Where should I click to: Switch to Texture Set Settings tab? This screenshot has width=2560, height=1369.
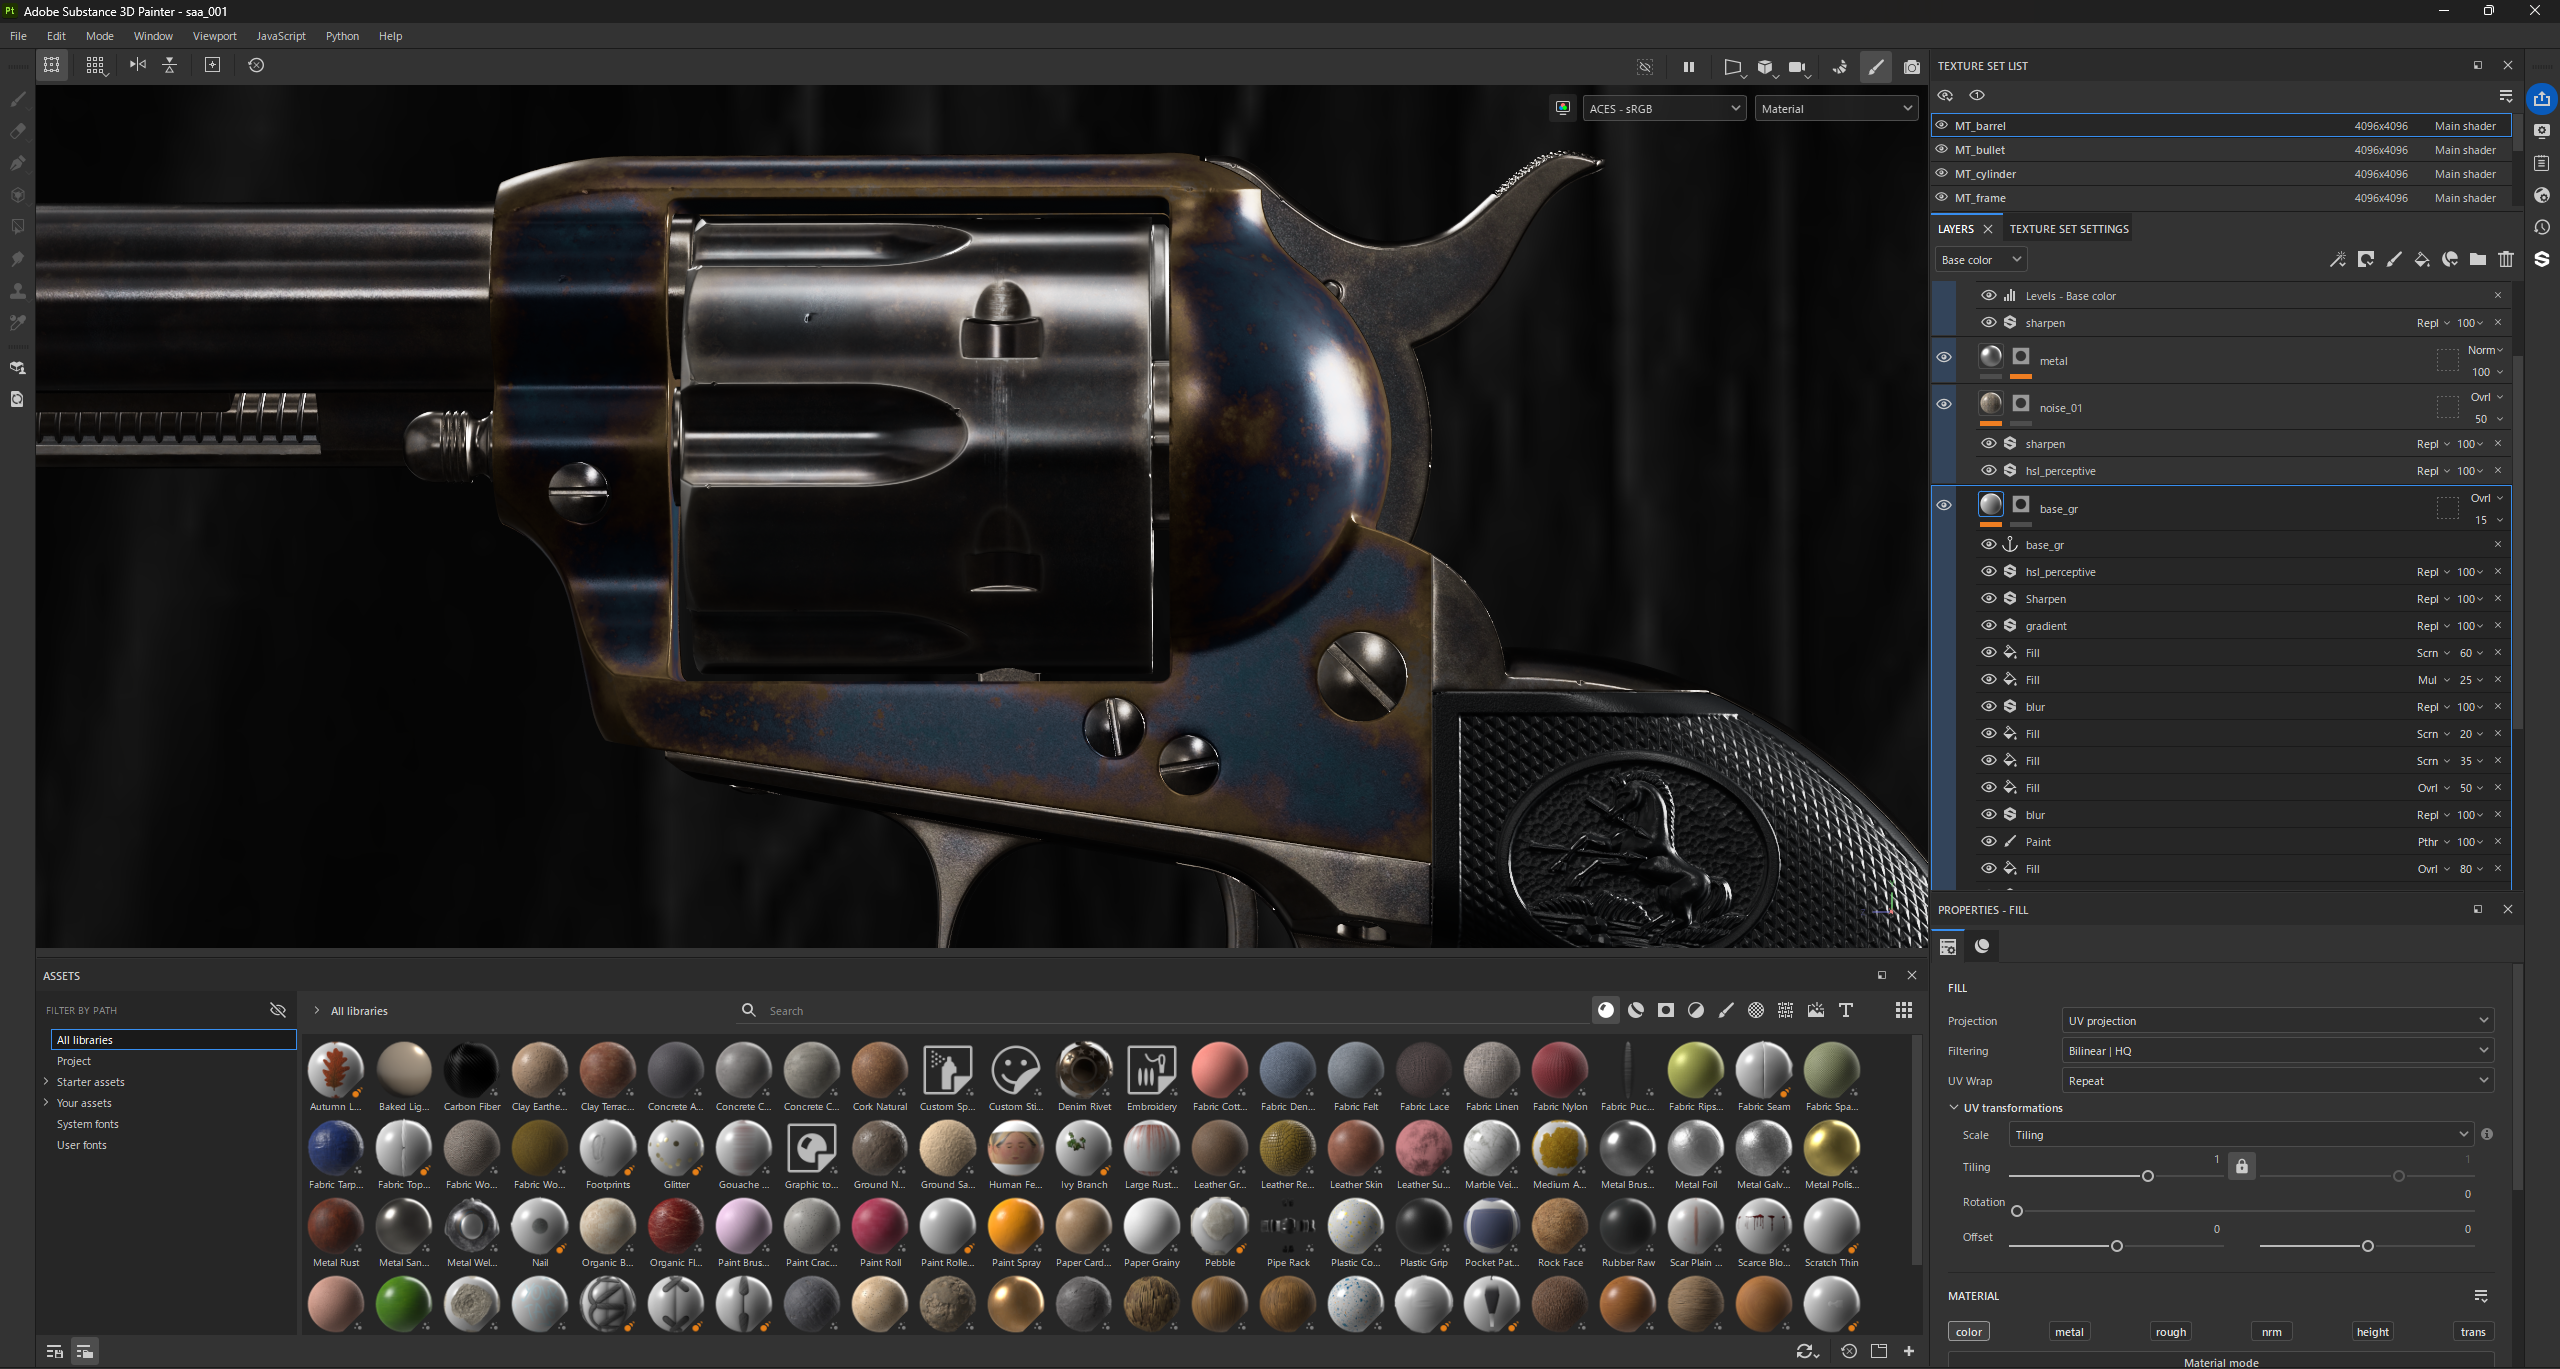pos(2068,229)
